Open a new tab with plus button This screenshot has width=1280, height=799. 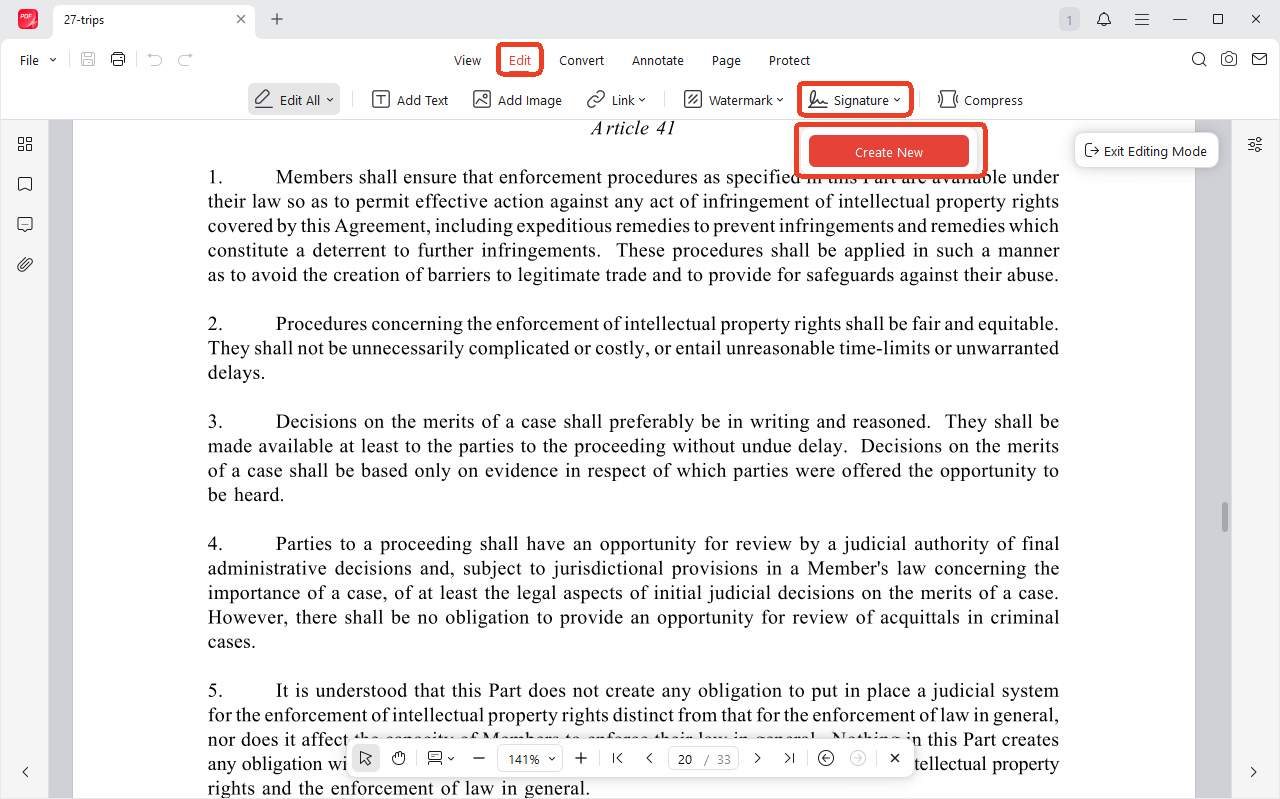[277, 19]
